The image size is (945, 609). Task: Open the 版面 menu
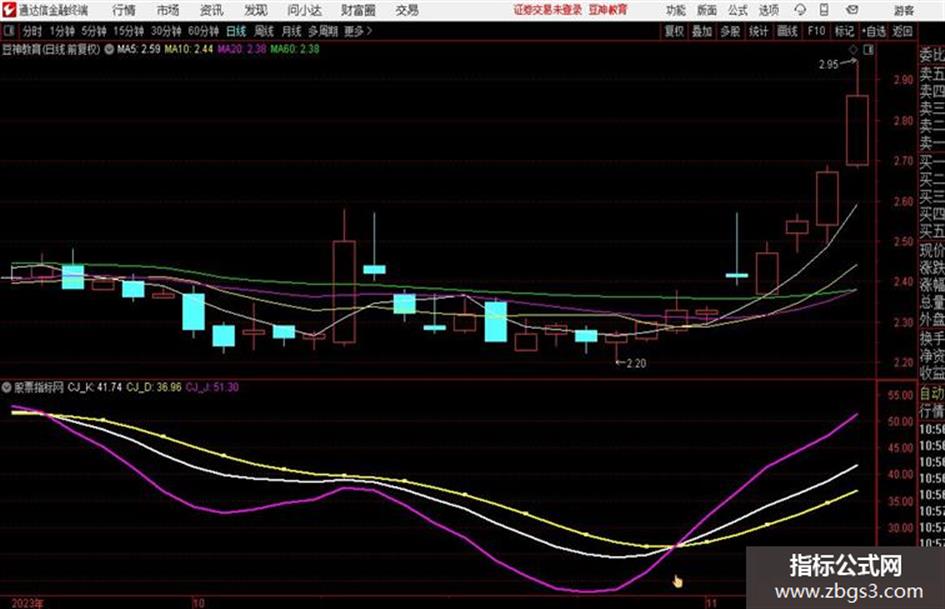[706, 10]
